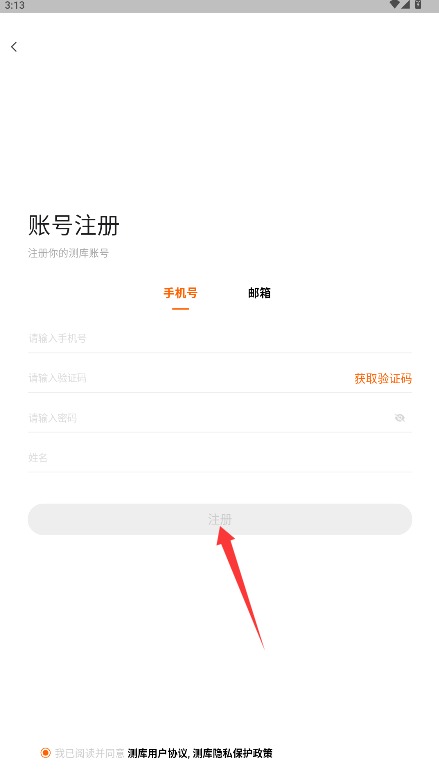Screen dimensions: 439x778
Task: Tap the battery icon in the status bar
Action: click(418, 4)
